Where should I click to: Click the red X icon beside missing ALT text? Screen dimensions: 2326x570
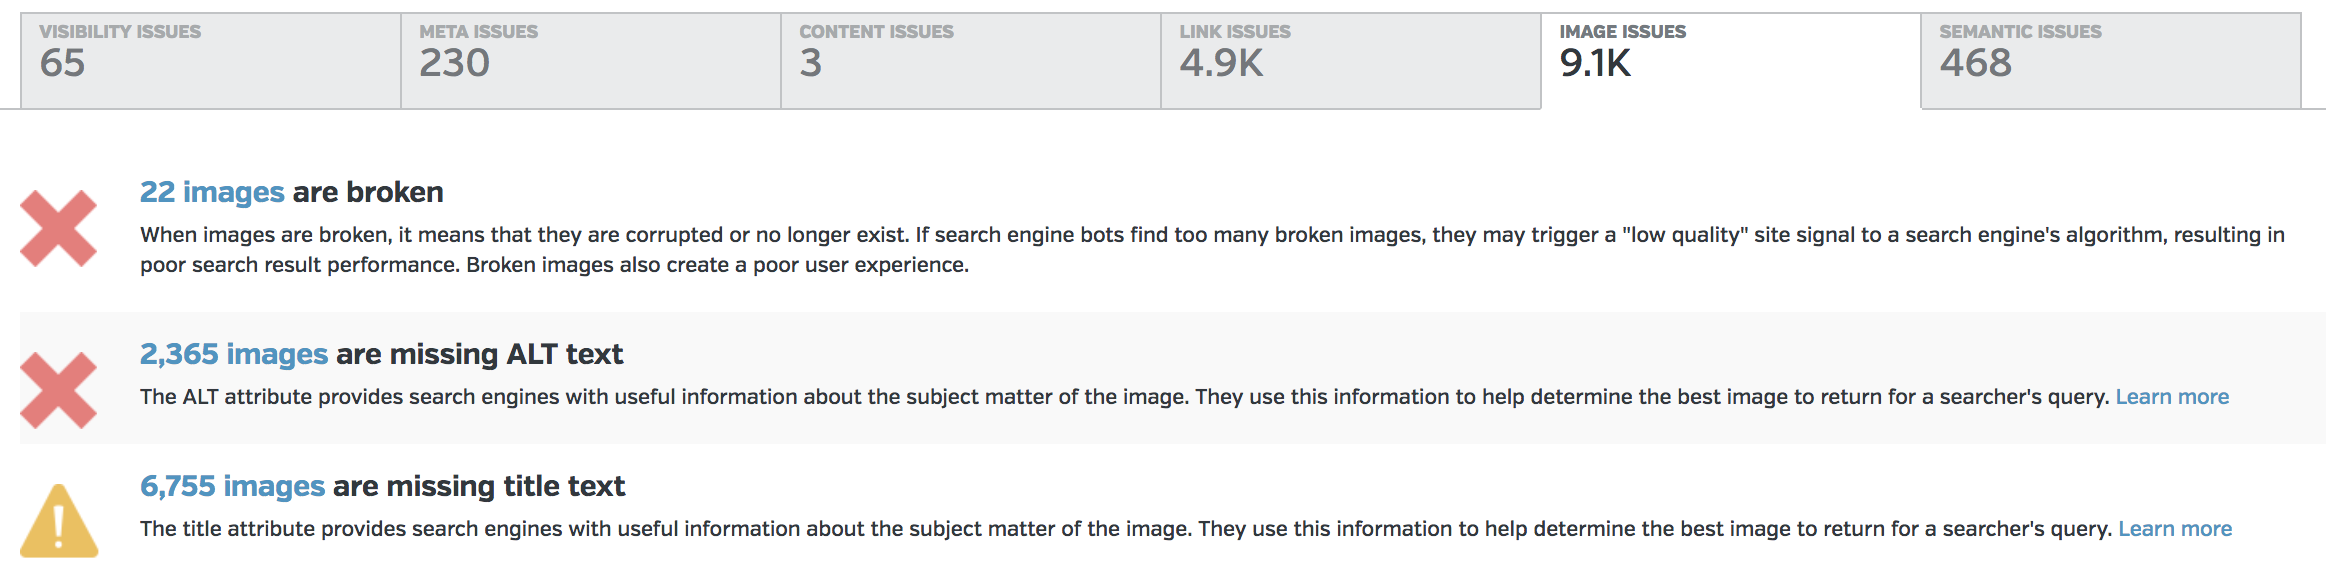58,390
